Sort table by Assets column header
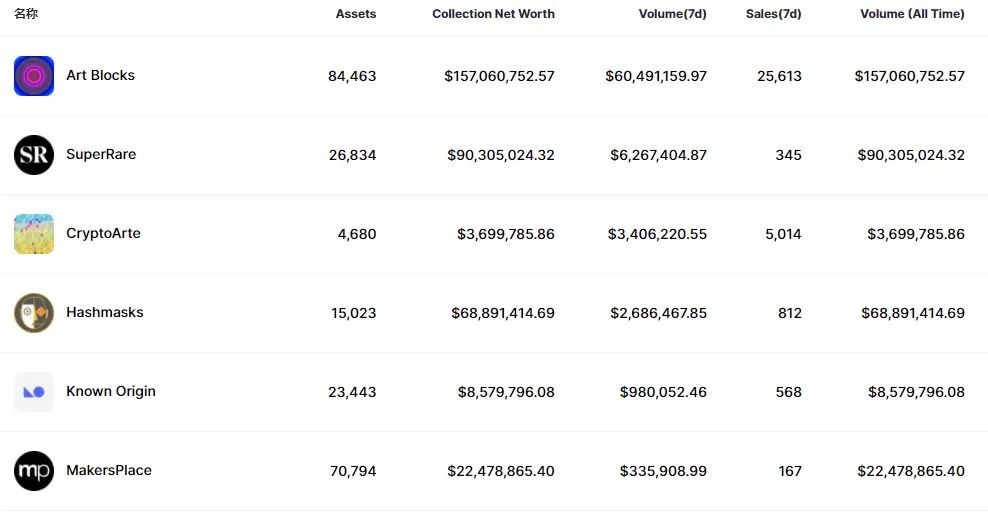Screen dimensions: 988x513 356,14
